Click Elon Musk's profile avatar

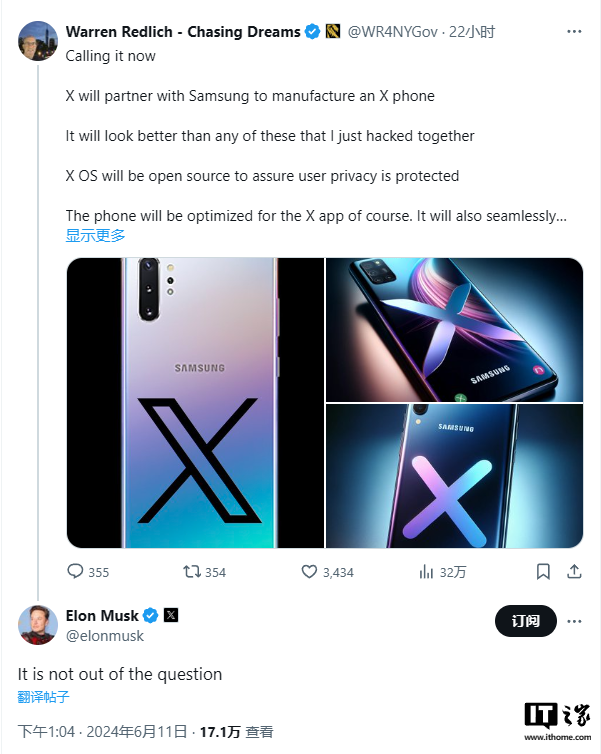pos(38,625)
